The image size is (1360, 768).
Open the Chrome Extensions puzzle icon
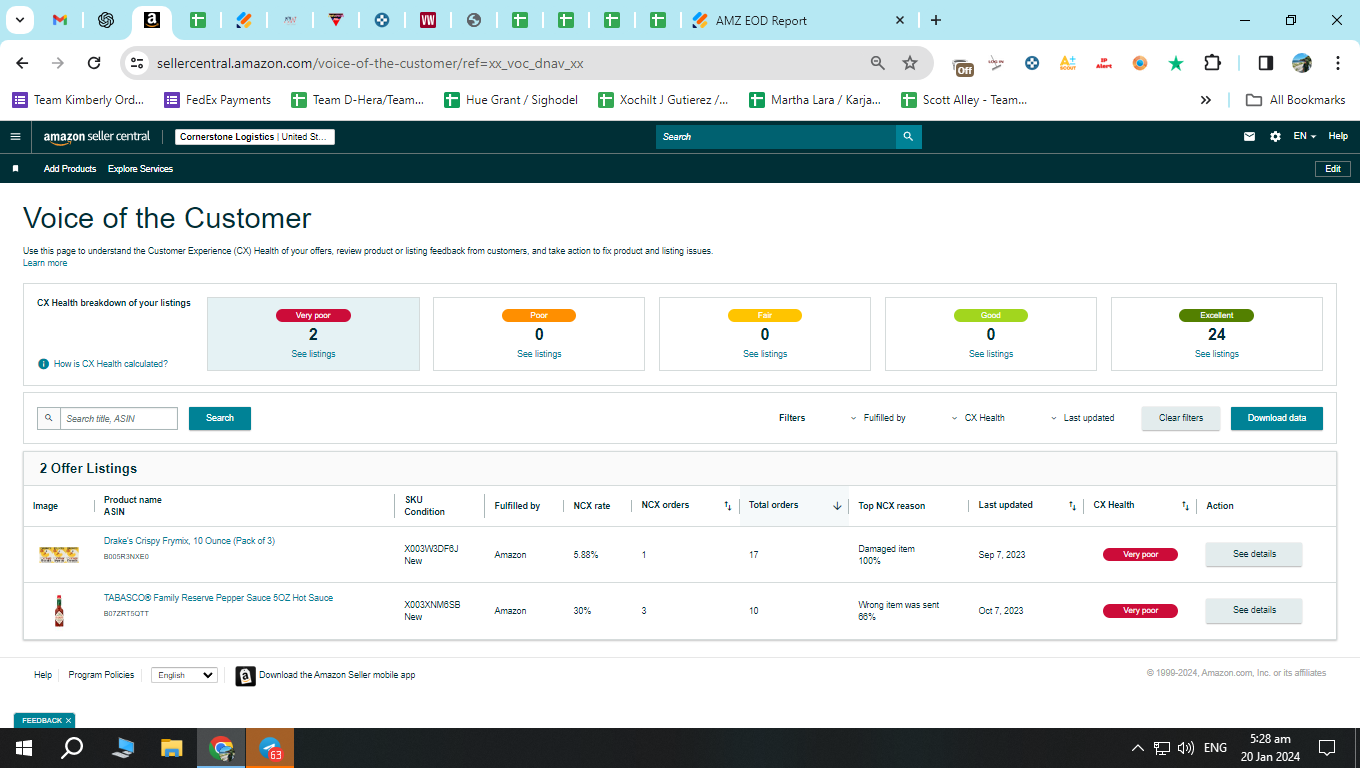[1212, 63]
